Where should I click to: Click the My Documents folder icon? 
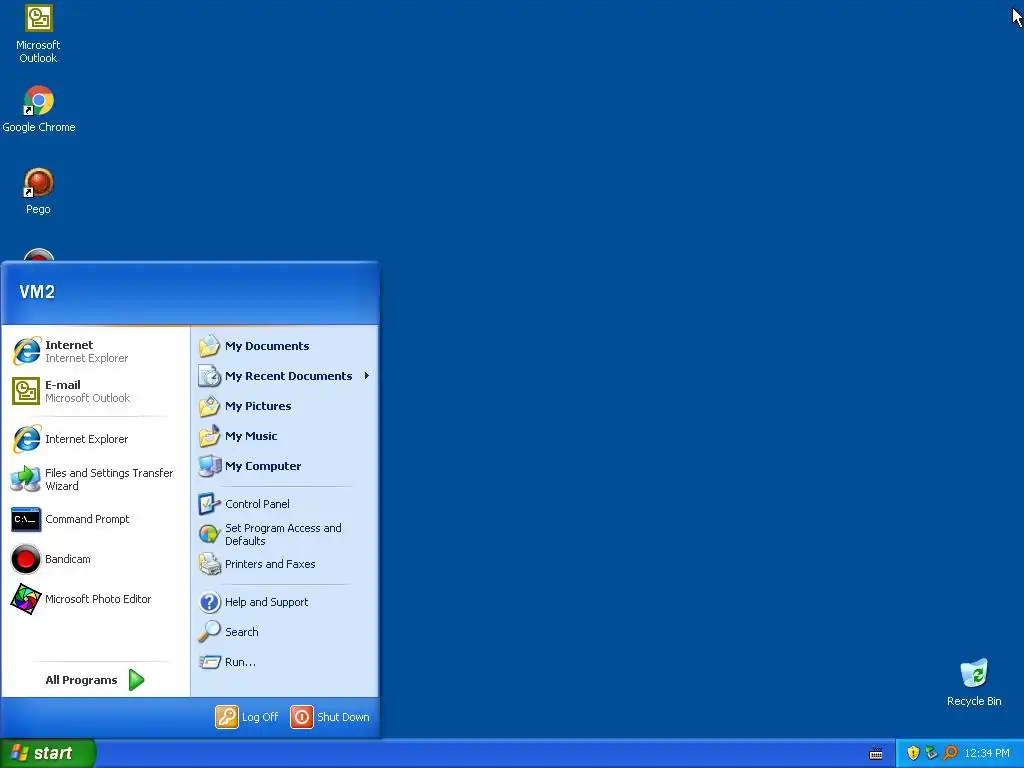[210, 345]
